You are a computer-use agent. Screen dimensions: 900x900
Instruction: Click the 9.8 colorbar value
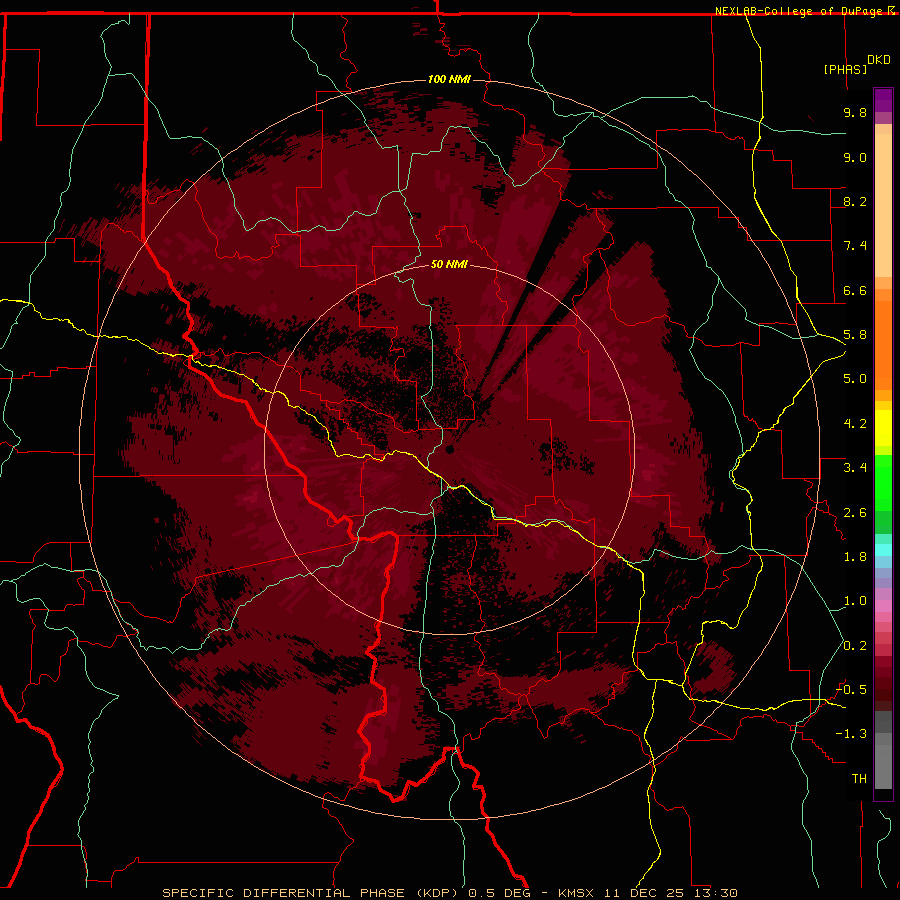click(855, 112)
